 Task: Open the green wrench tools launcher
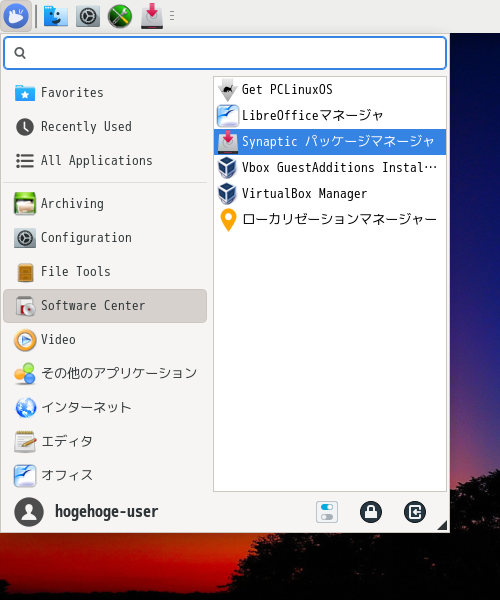click(120, 16)
